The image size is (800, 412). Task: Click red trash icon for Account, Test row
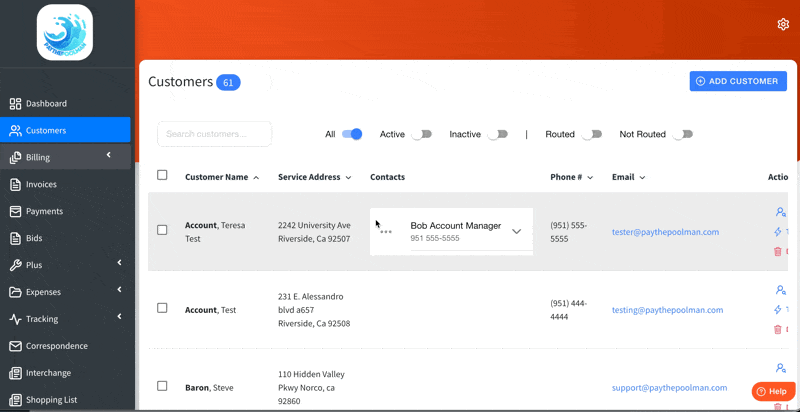click(x=778, y=329)
